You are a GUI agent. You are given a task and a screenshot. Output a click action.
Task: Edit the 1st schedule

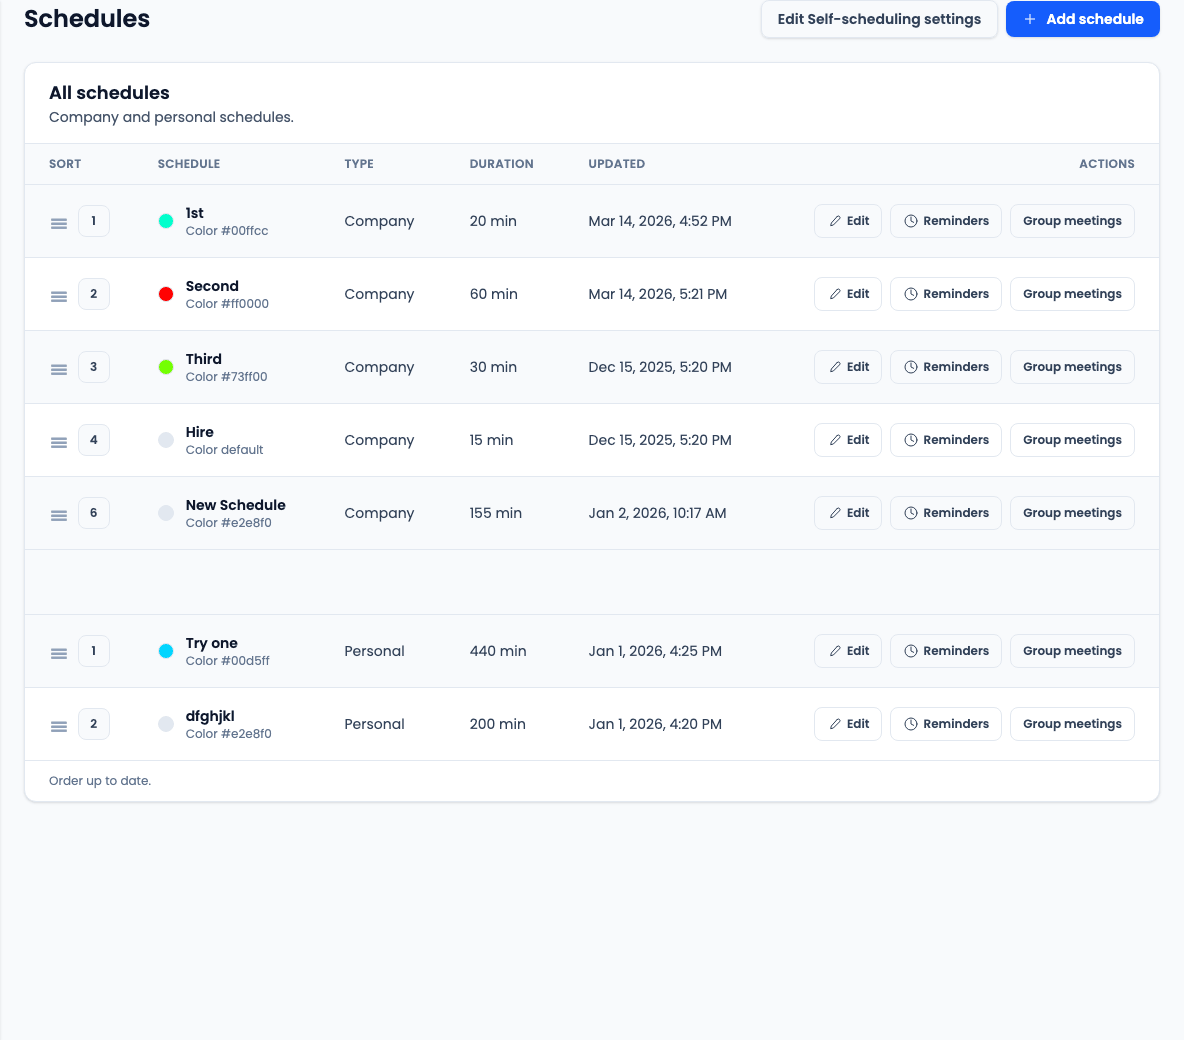tap(848, 221)
